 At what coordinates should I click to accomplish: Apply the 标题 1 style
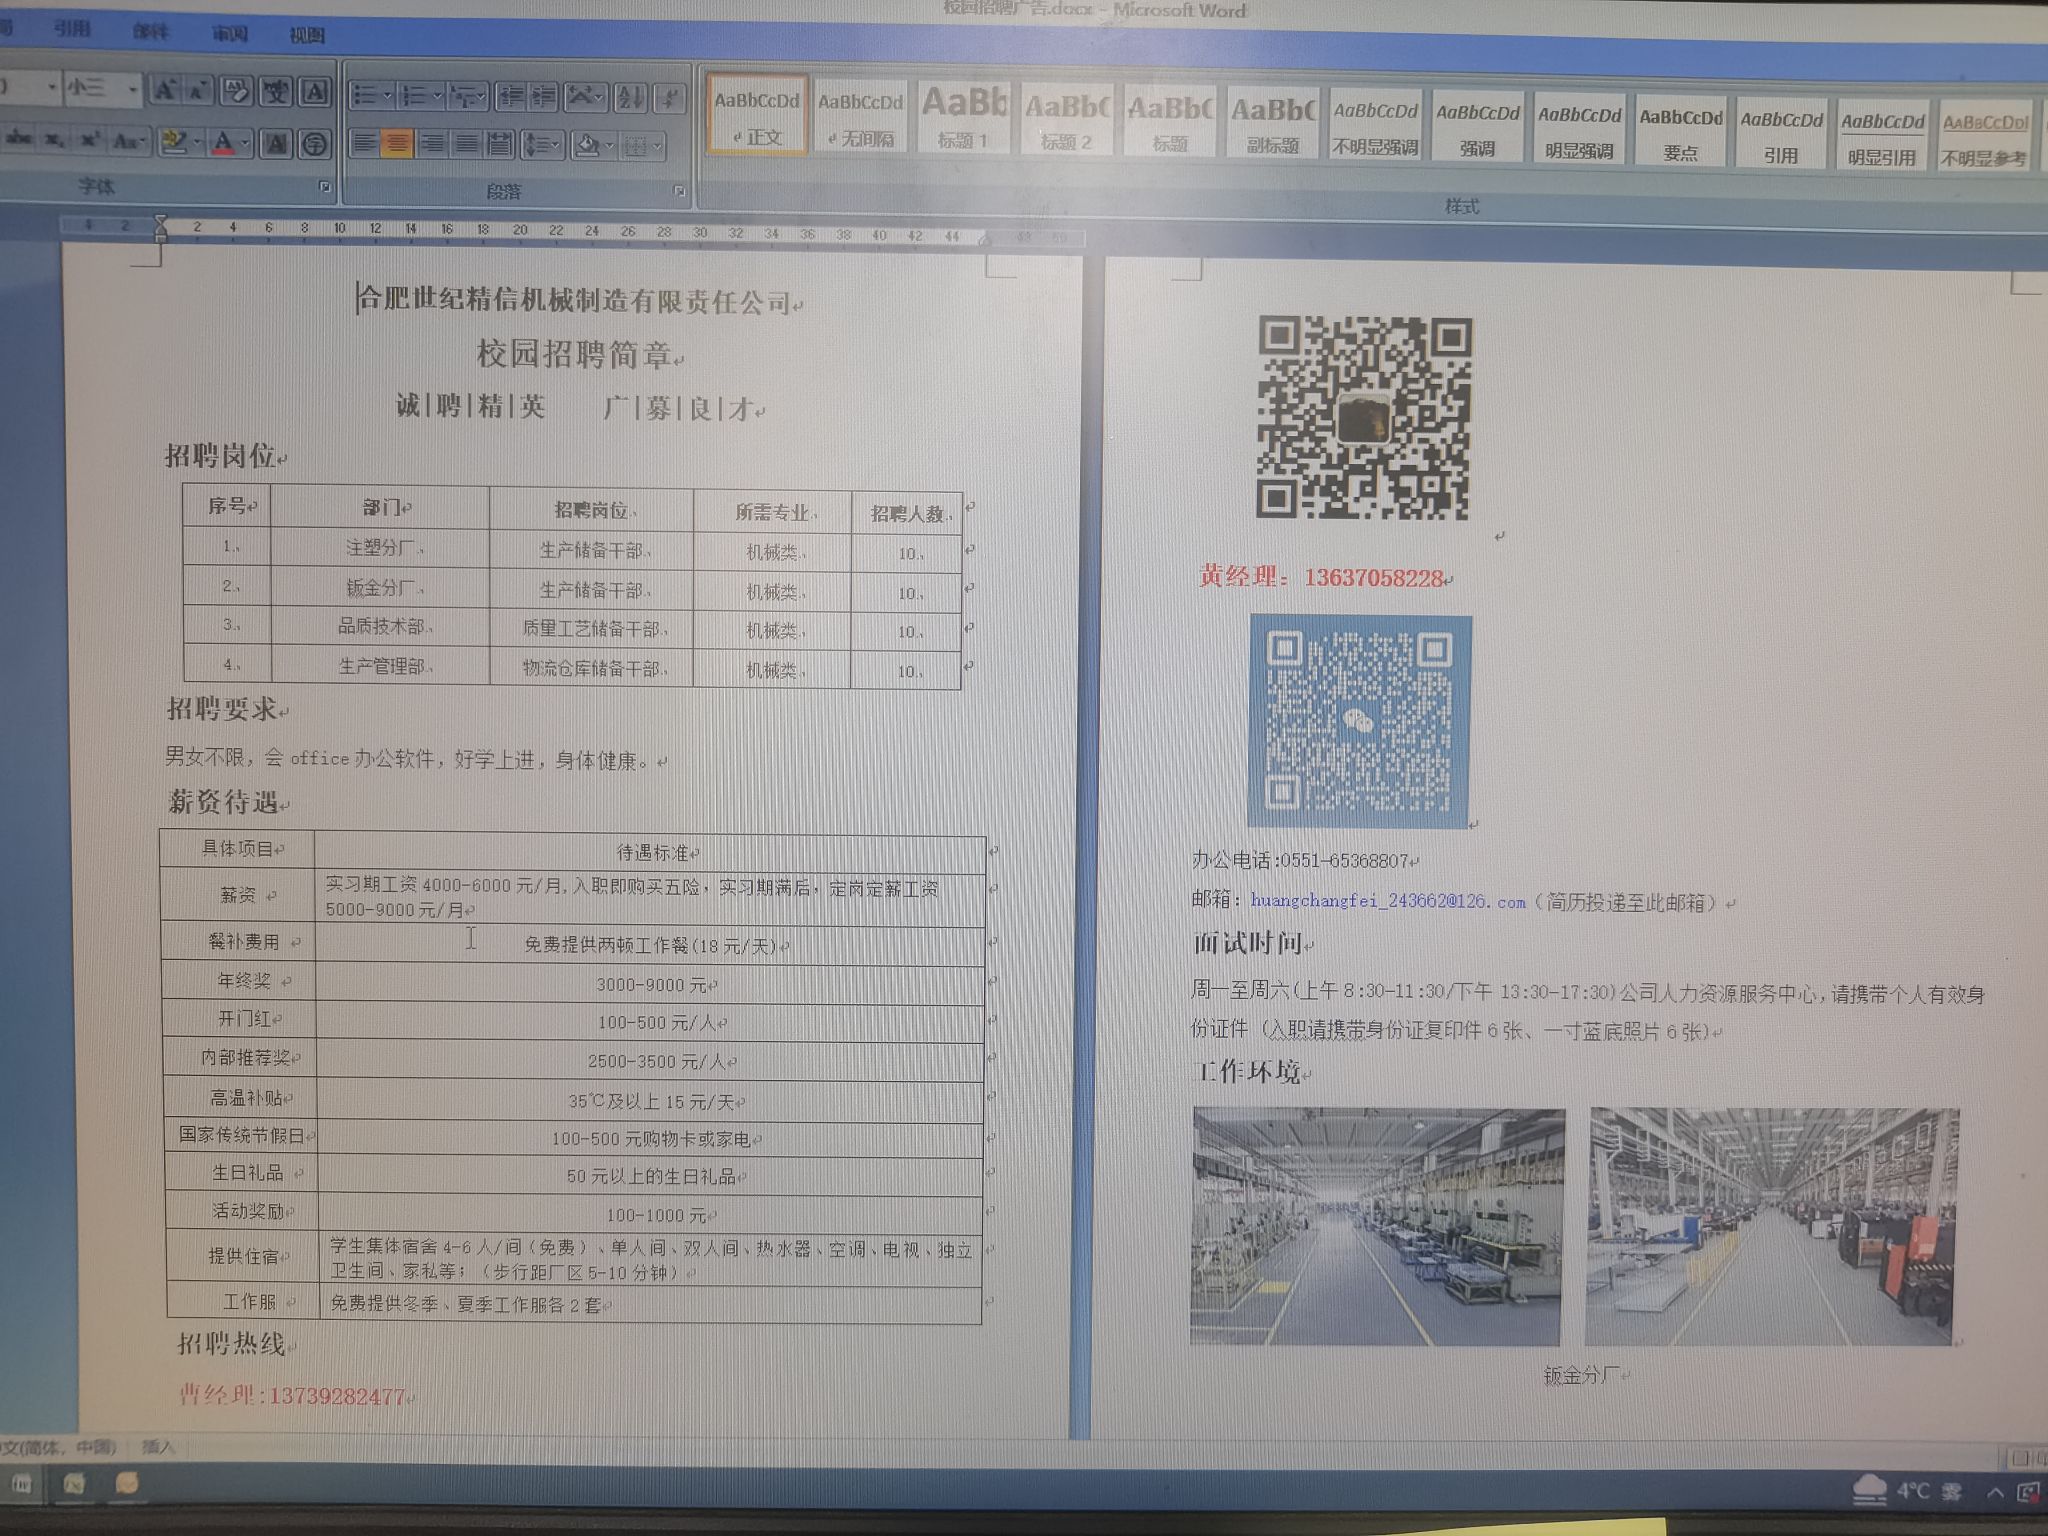coord(964,119)
